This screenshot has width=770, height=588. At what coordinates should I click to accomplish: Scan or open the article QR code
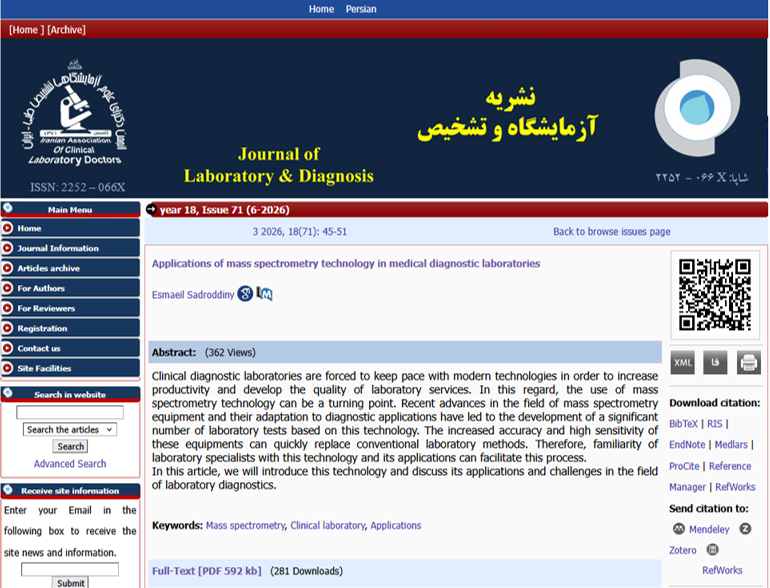pos(715,295)
